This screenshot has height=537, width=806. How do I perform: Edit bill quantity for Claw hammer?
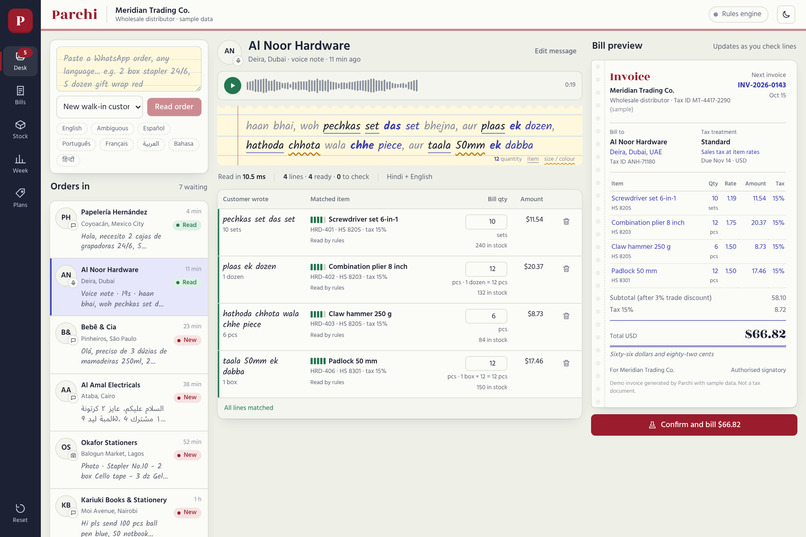pyautogui.click(x=486, y=316)
